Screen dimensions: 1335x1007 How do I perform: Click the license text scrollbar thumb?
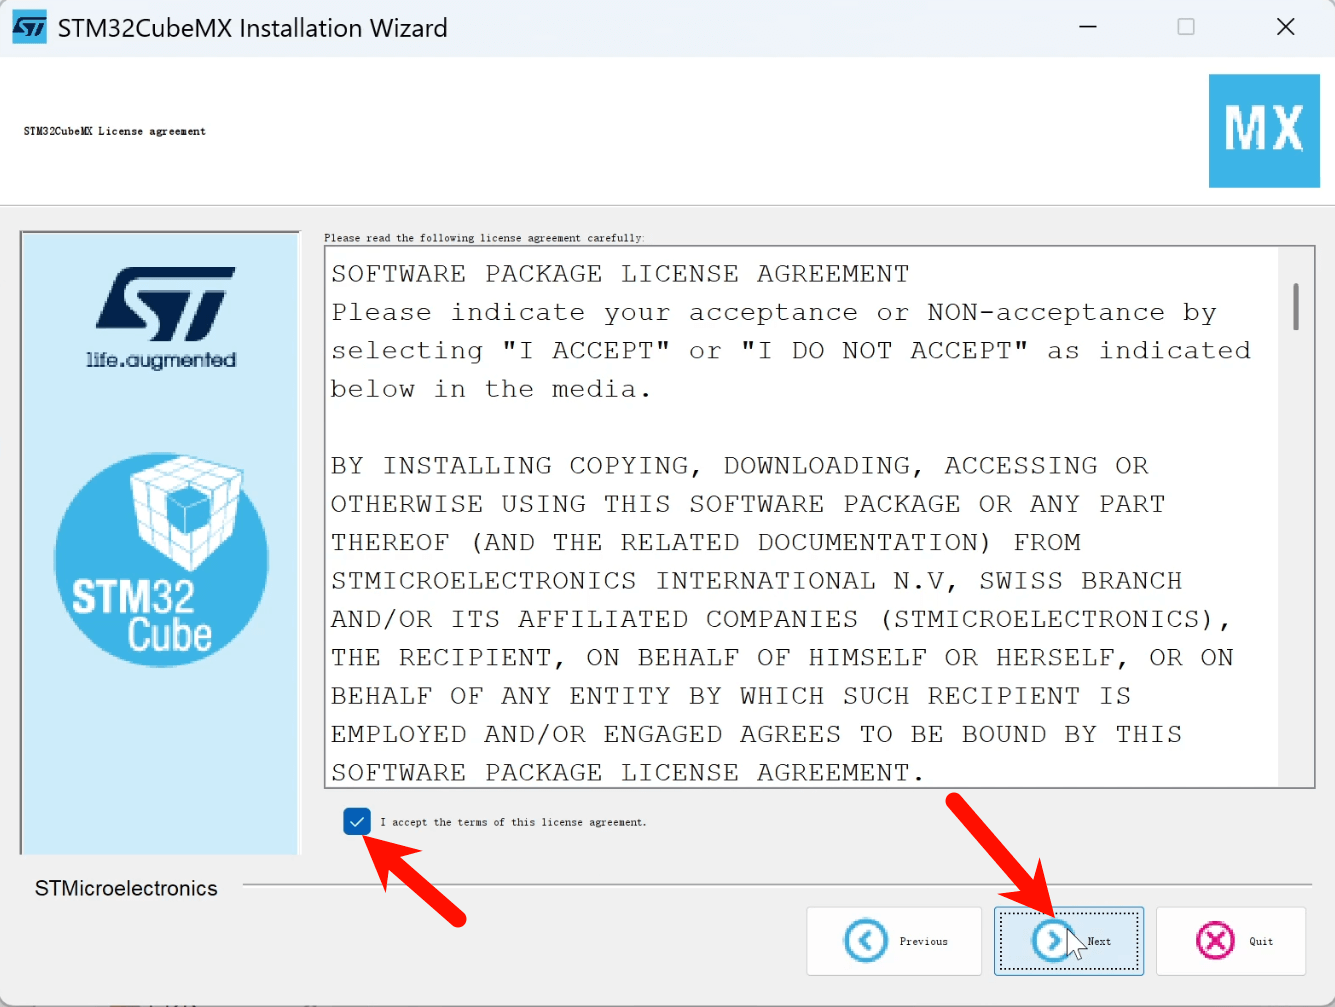[x=1296, y=306]
